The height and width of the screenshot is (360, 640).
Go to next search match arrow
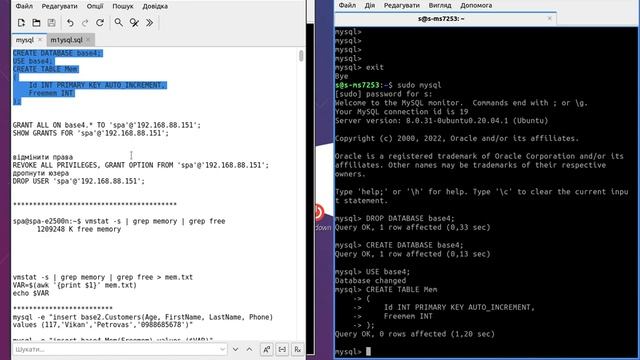[x=236, y=349]
